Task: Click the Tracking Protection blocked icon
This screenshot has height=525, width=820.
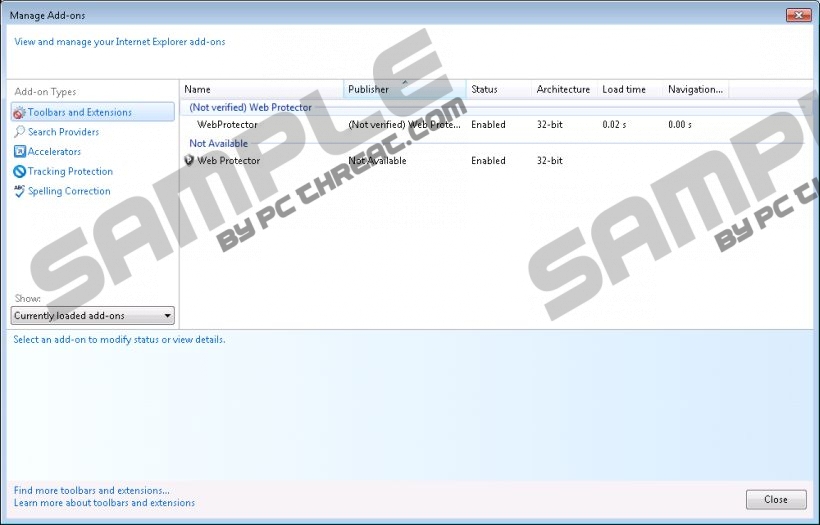Action: [x=19, y=172]
